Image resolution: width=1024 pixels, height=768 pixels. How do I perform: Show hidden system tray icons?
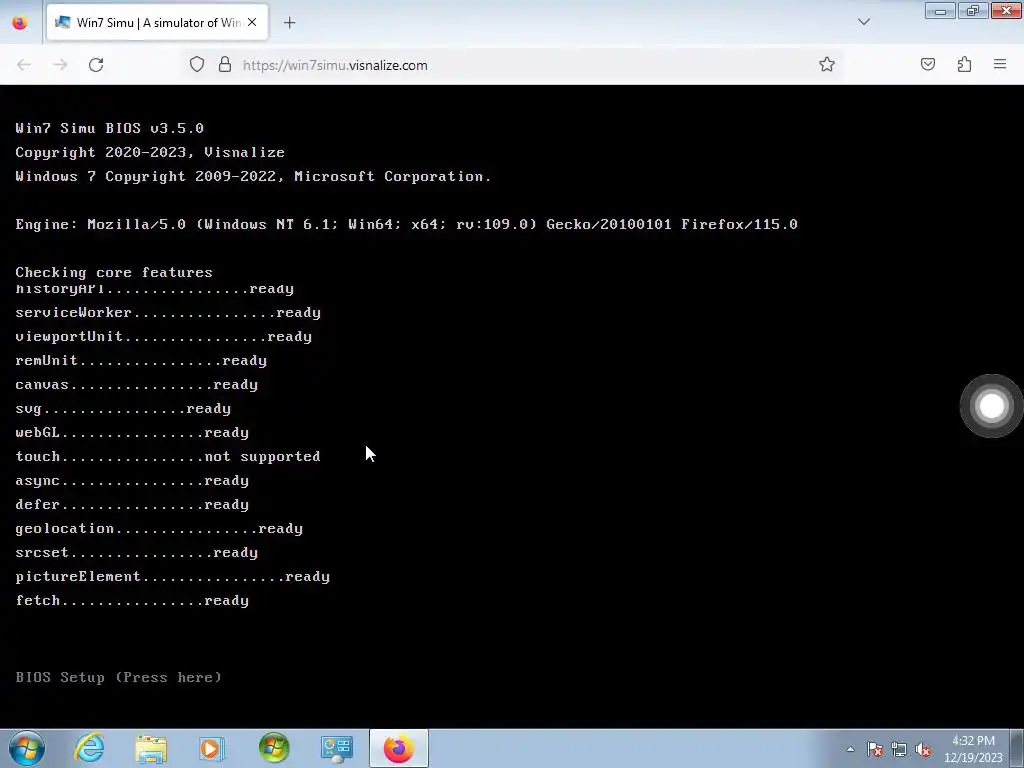tap(850, 749)
